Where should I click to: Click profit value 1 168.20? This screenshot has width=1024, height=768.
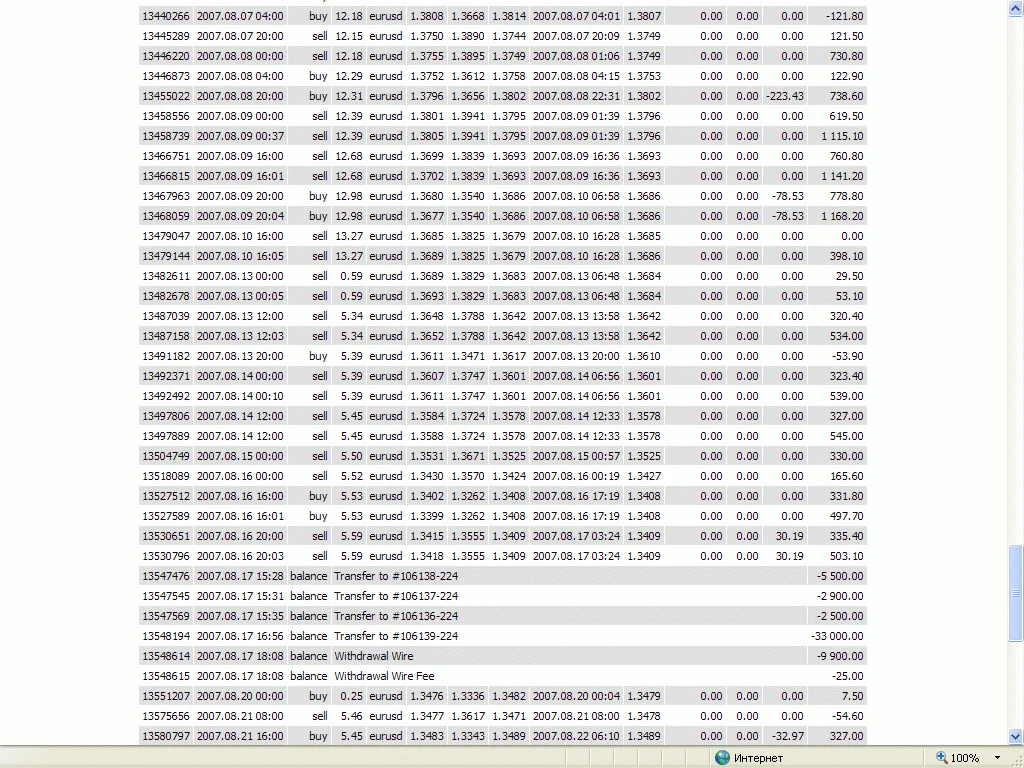click(x=842, y=216)
